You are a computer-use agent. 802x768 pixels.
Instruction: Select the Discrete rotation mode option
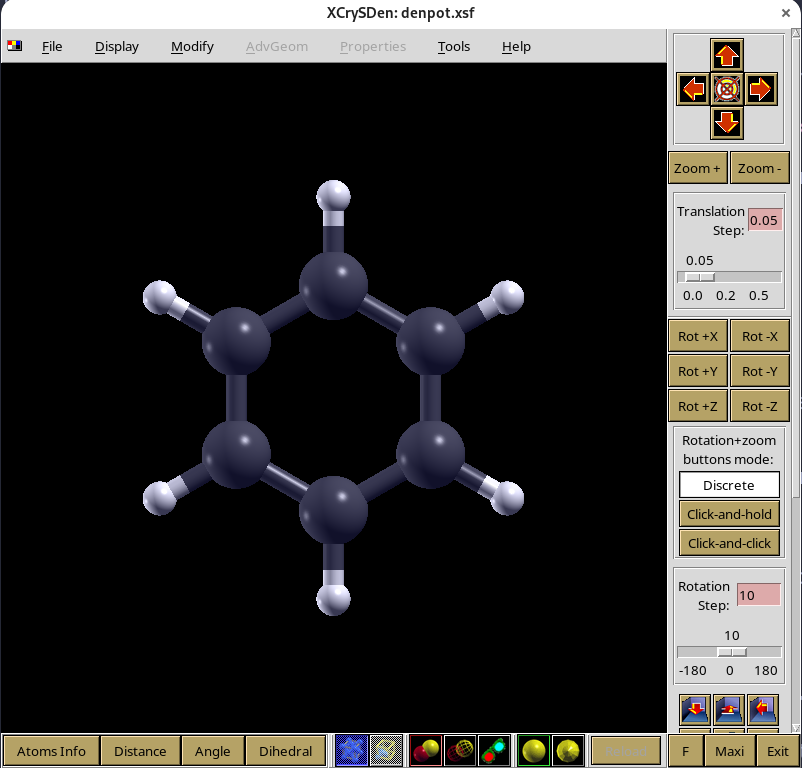729,485
